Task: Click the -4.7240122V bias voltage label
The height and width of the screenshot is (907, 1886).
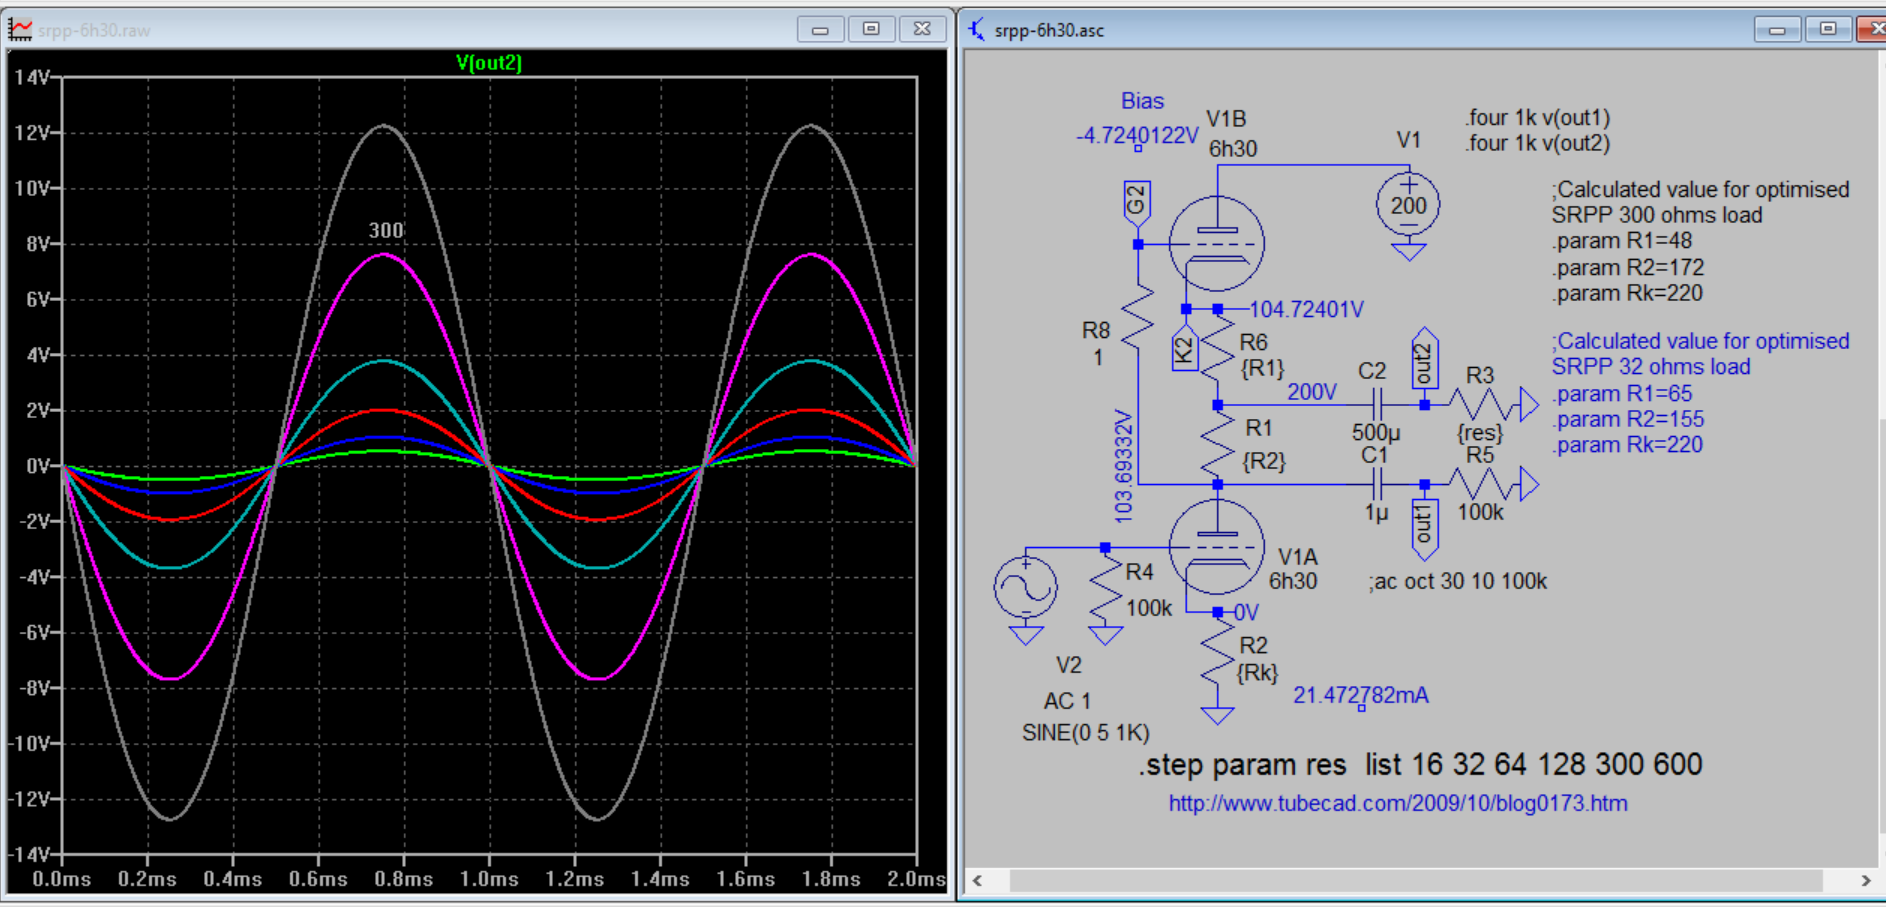Action: (1137, 136)
